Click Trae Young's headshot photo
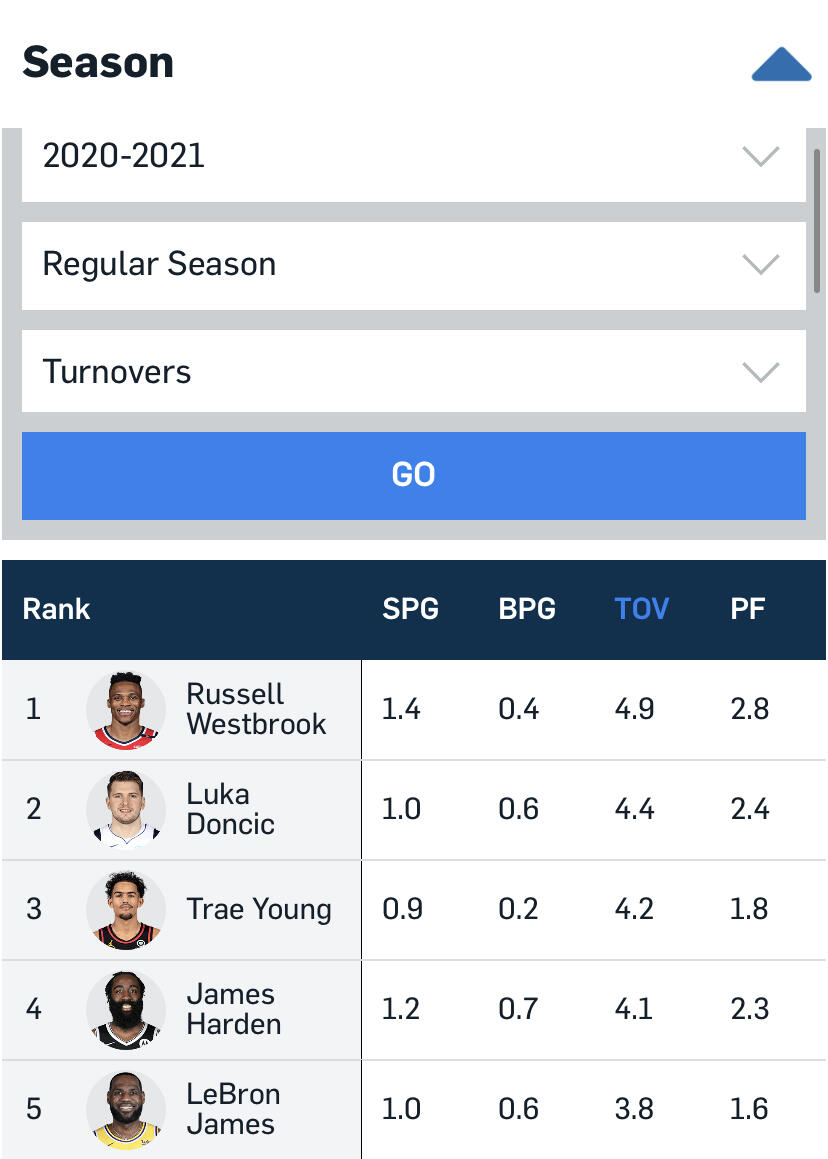The width and height of the screenshot is (828, 1159). (126, 910)
